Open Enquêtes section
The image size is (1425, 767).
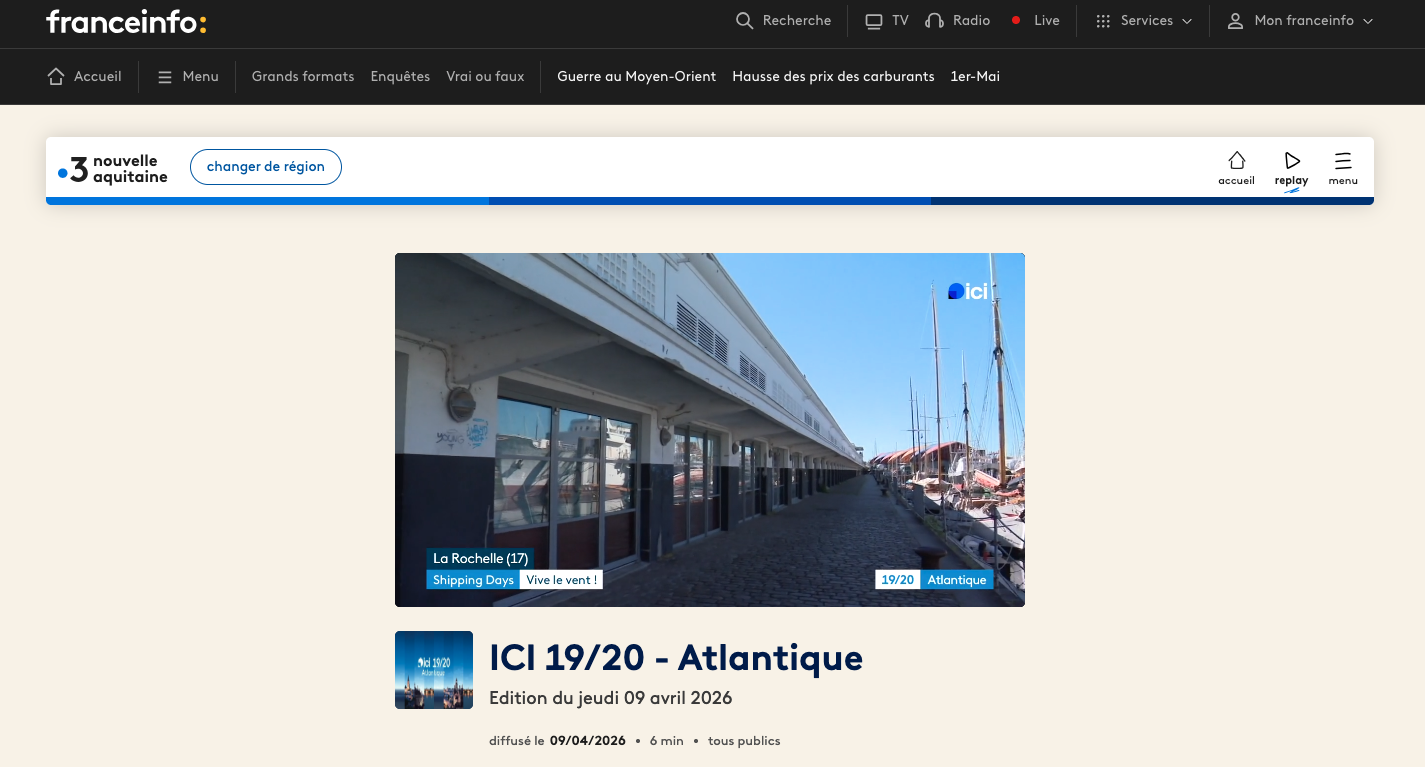pos(400,77)
